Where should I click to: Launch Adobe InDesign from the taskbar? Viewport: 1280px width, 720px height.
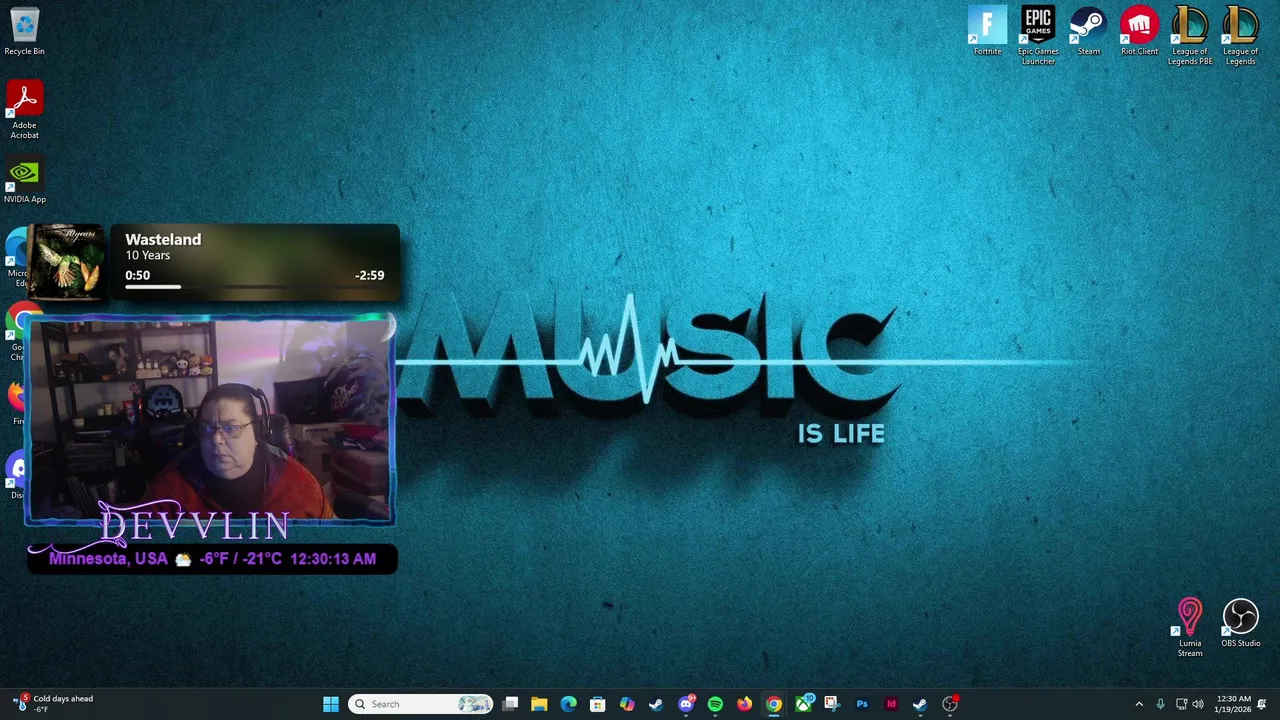pos(891,704)
